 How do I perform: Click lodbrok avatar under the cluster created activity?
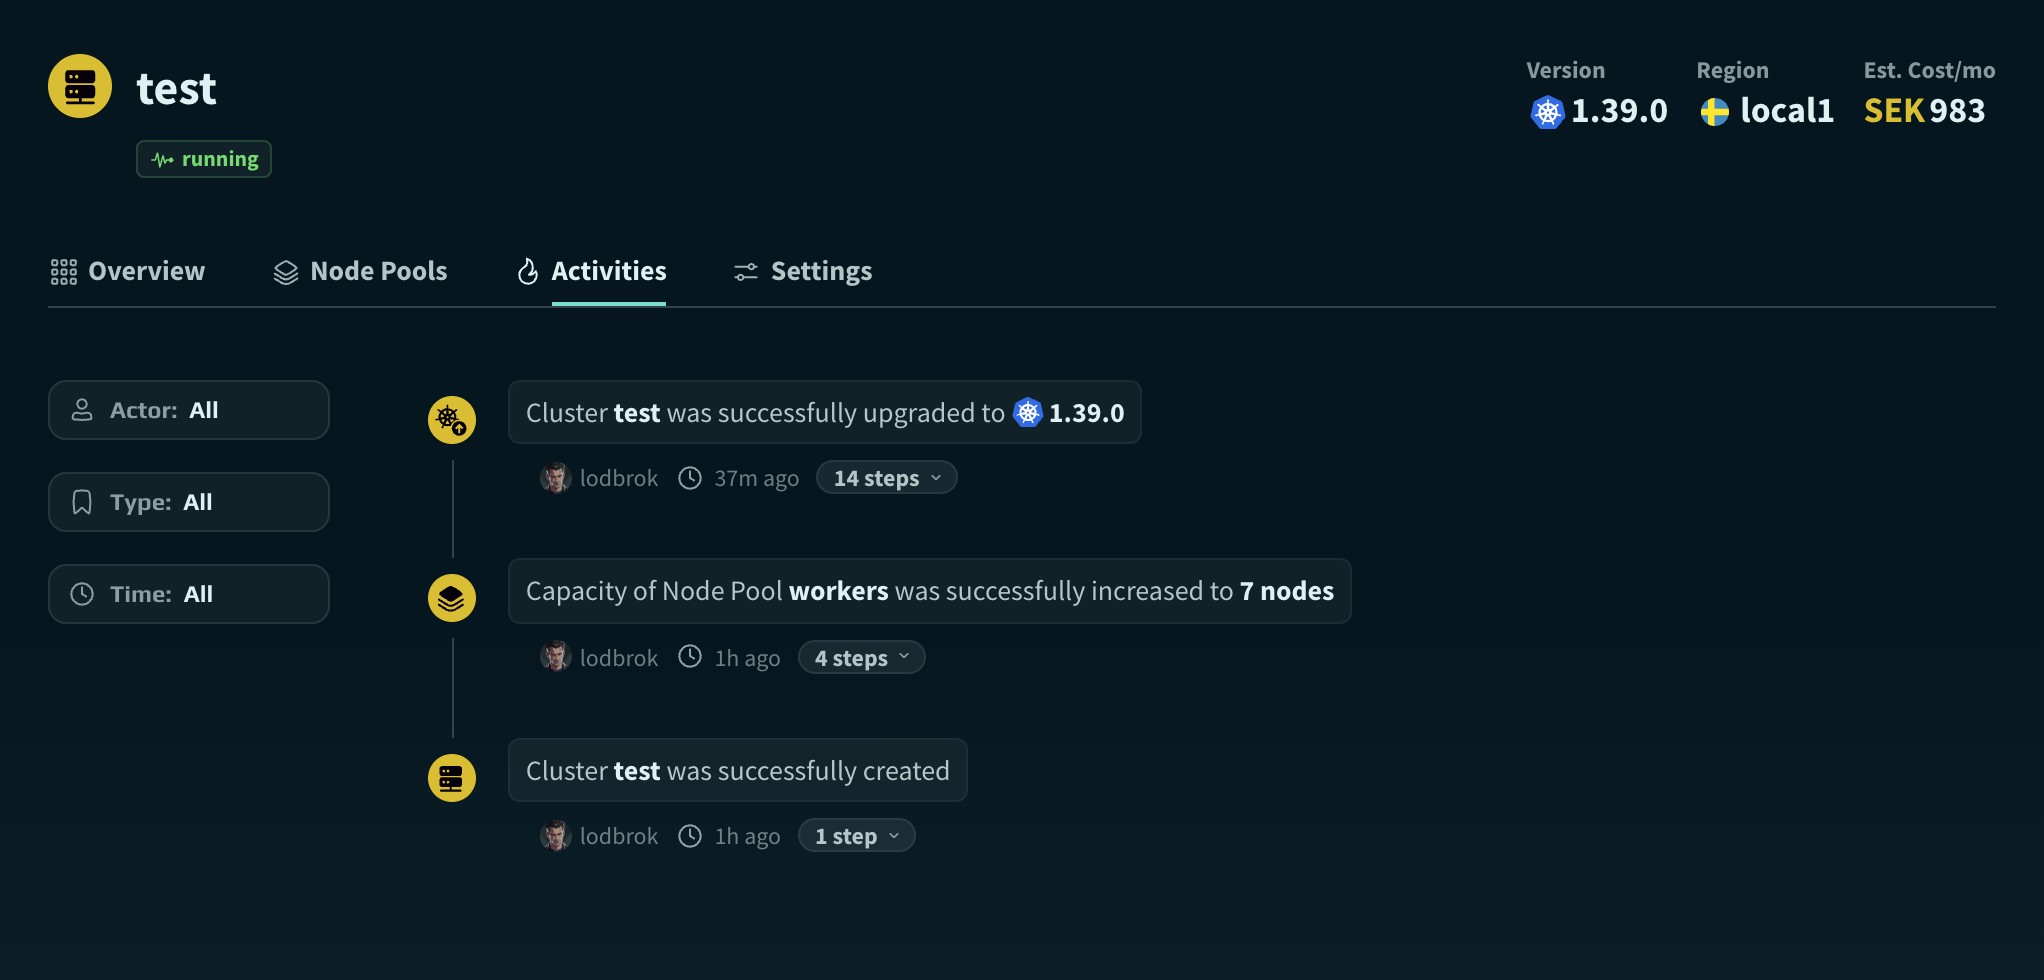(556, 836)
